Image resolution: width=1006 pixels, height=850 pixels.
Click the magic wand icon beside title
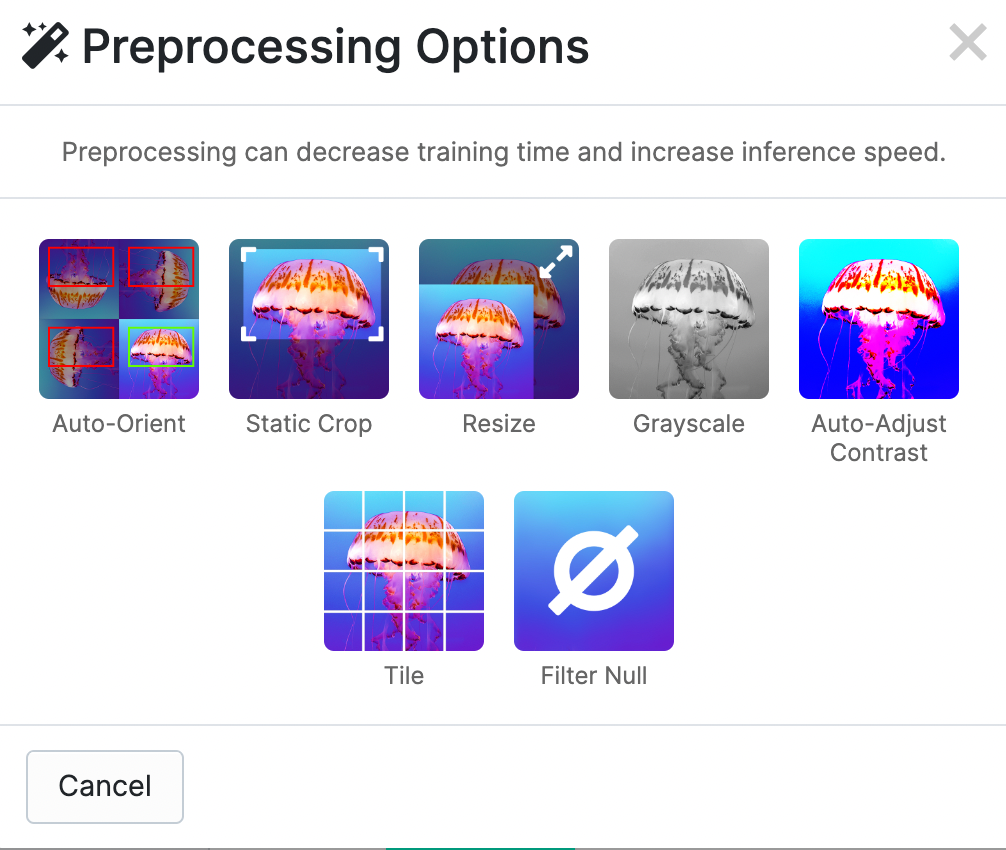click(x=45, y=46)
